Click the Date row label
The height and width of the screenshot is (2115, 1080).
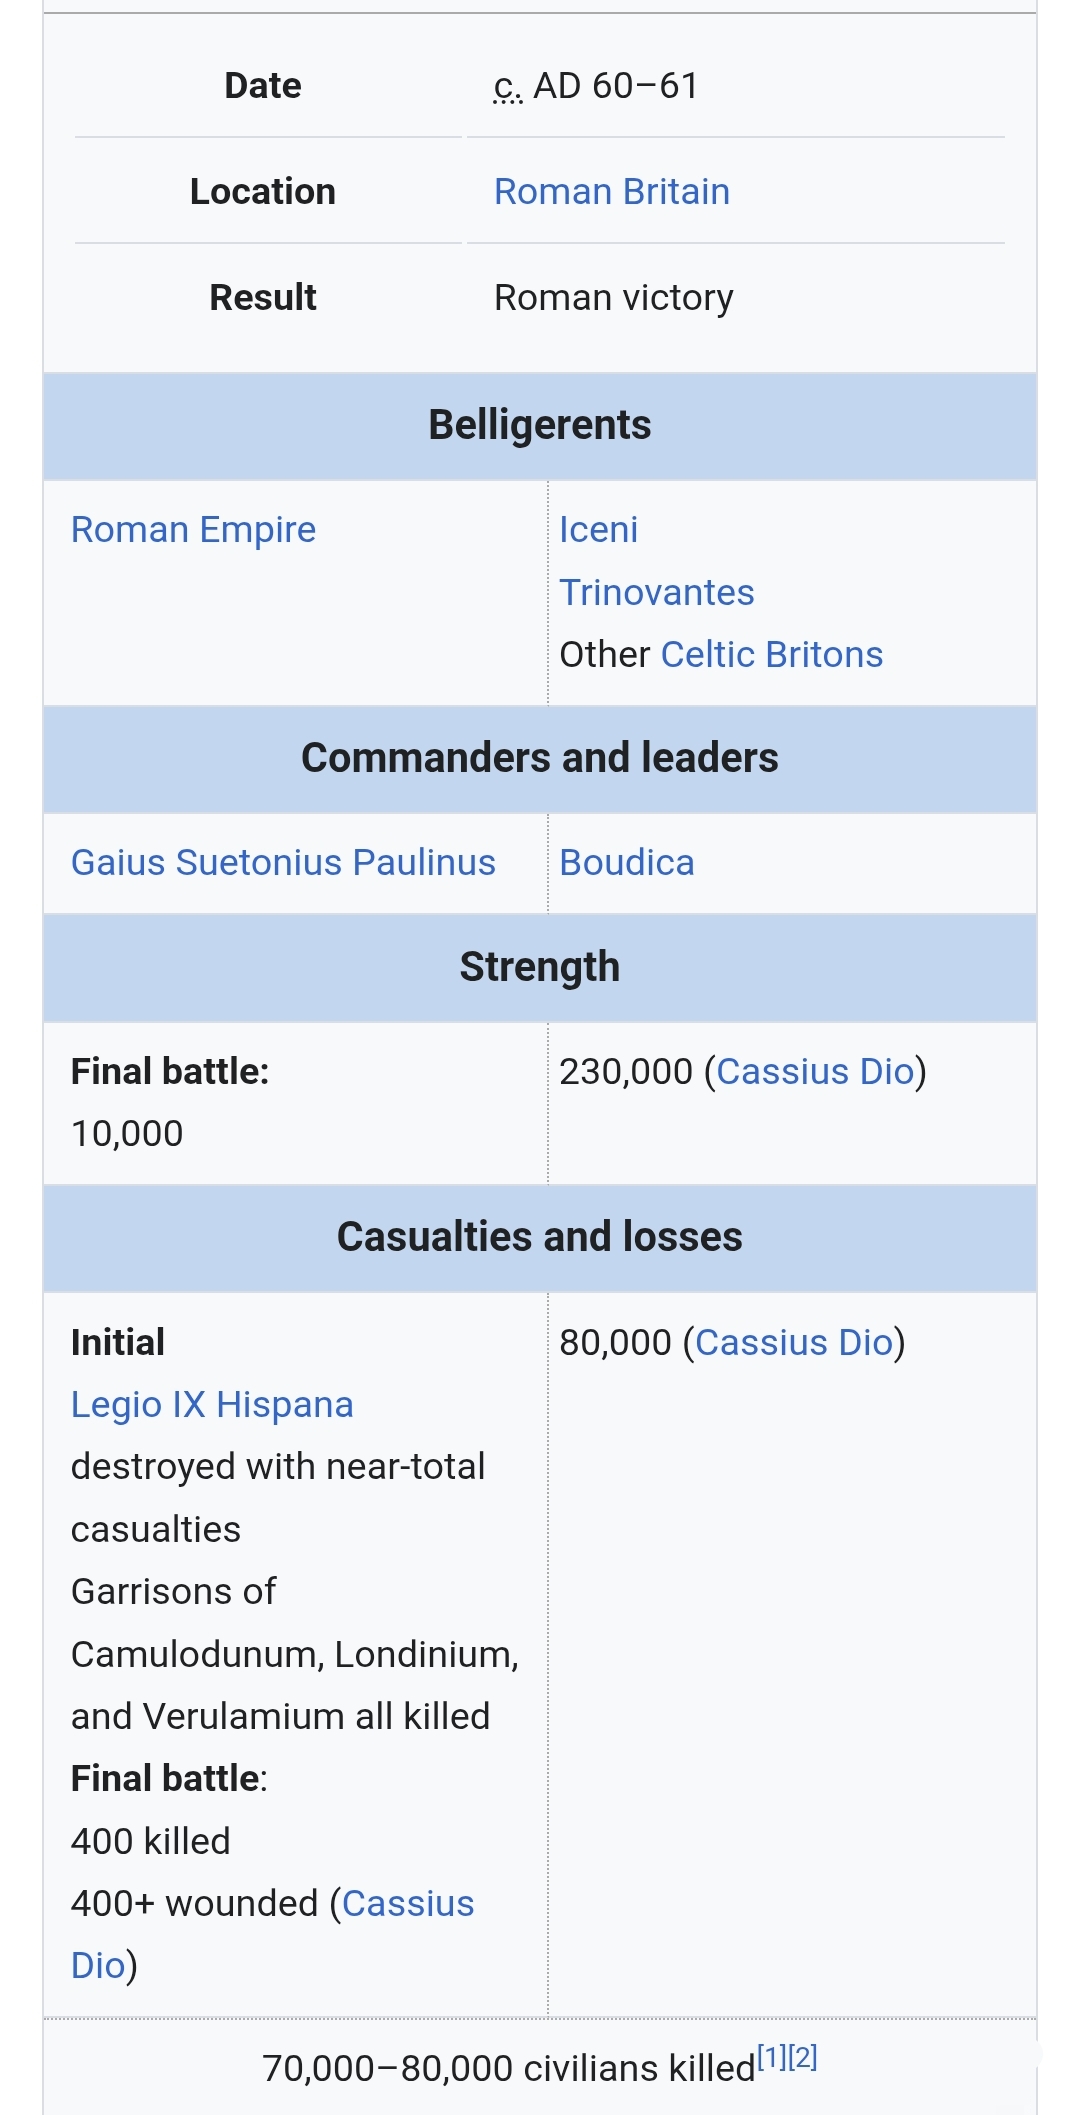coord(263,86)
